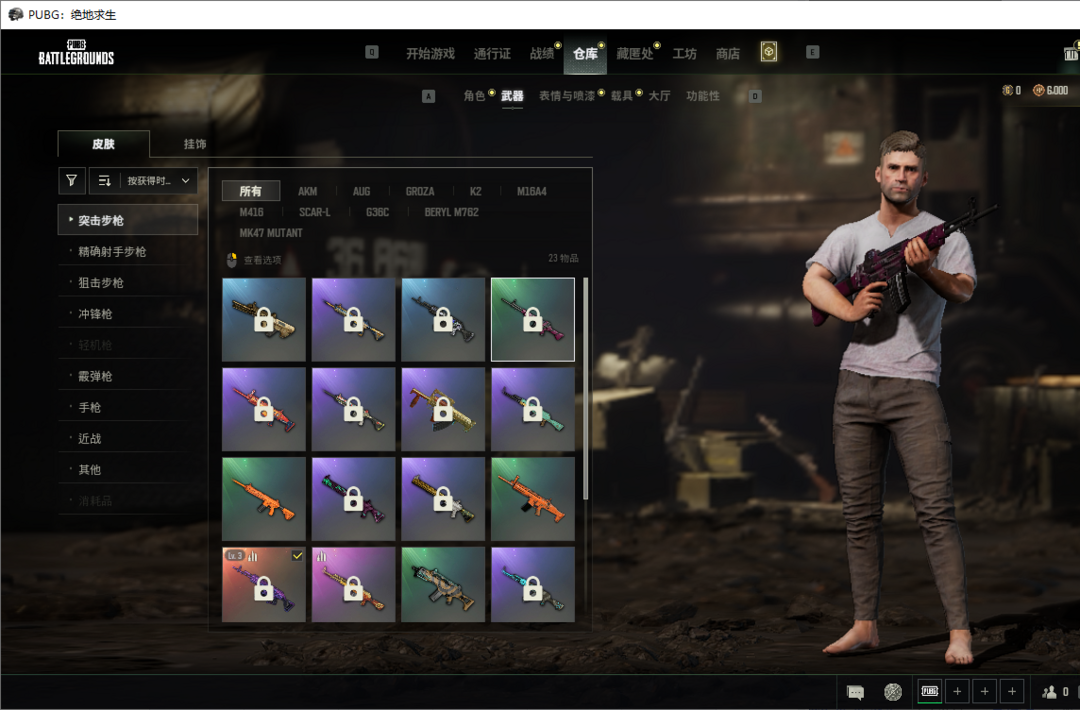Click the Q key navigation hint
Image resolution: width=1080 pixels, height=710 pixels.
(372, 52)
